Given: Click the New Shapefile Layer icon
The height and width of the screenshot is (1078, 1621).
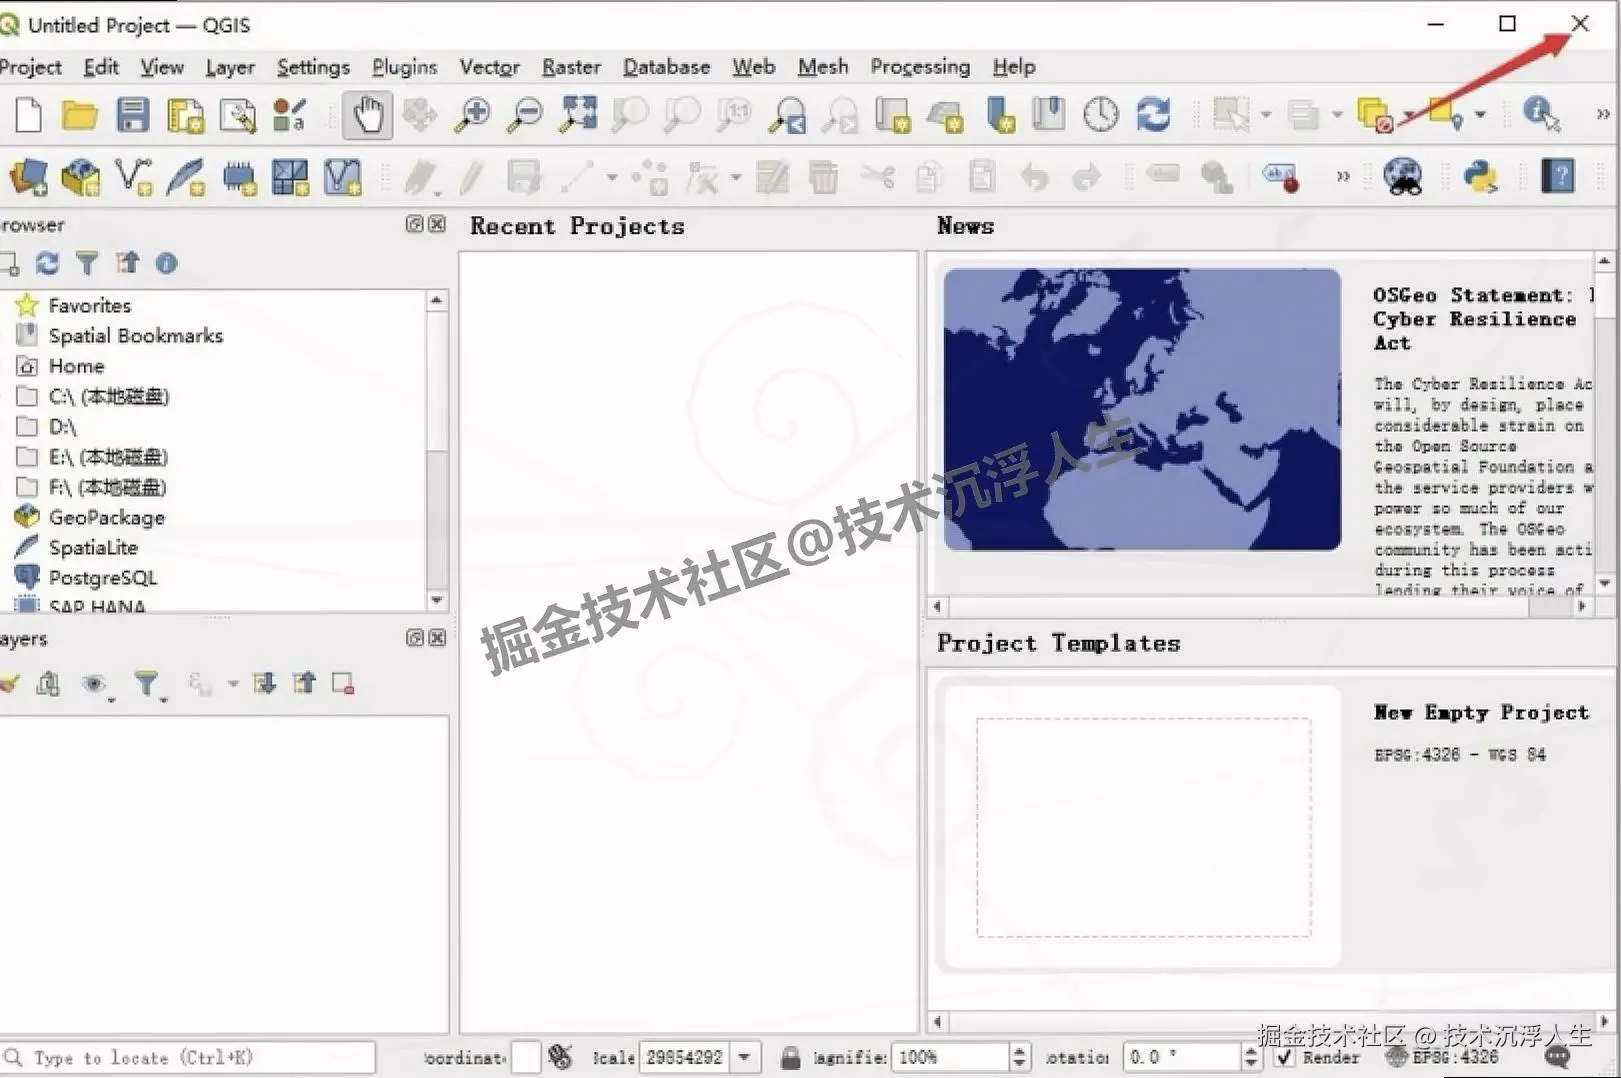Looking at the screenshot, I should click(x=133, y=177).
